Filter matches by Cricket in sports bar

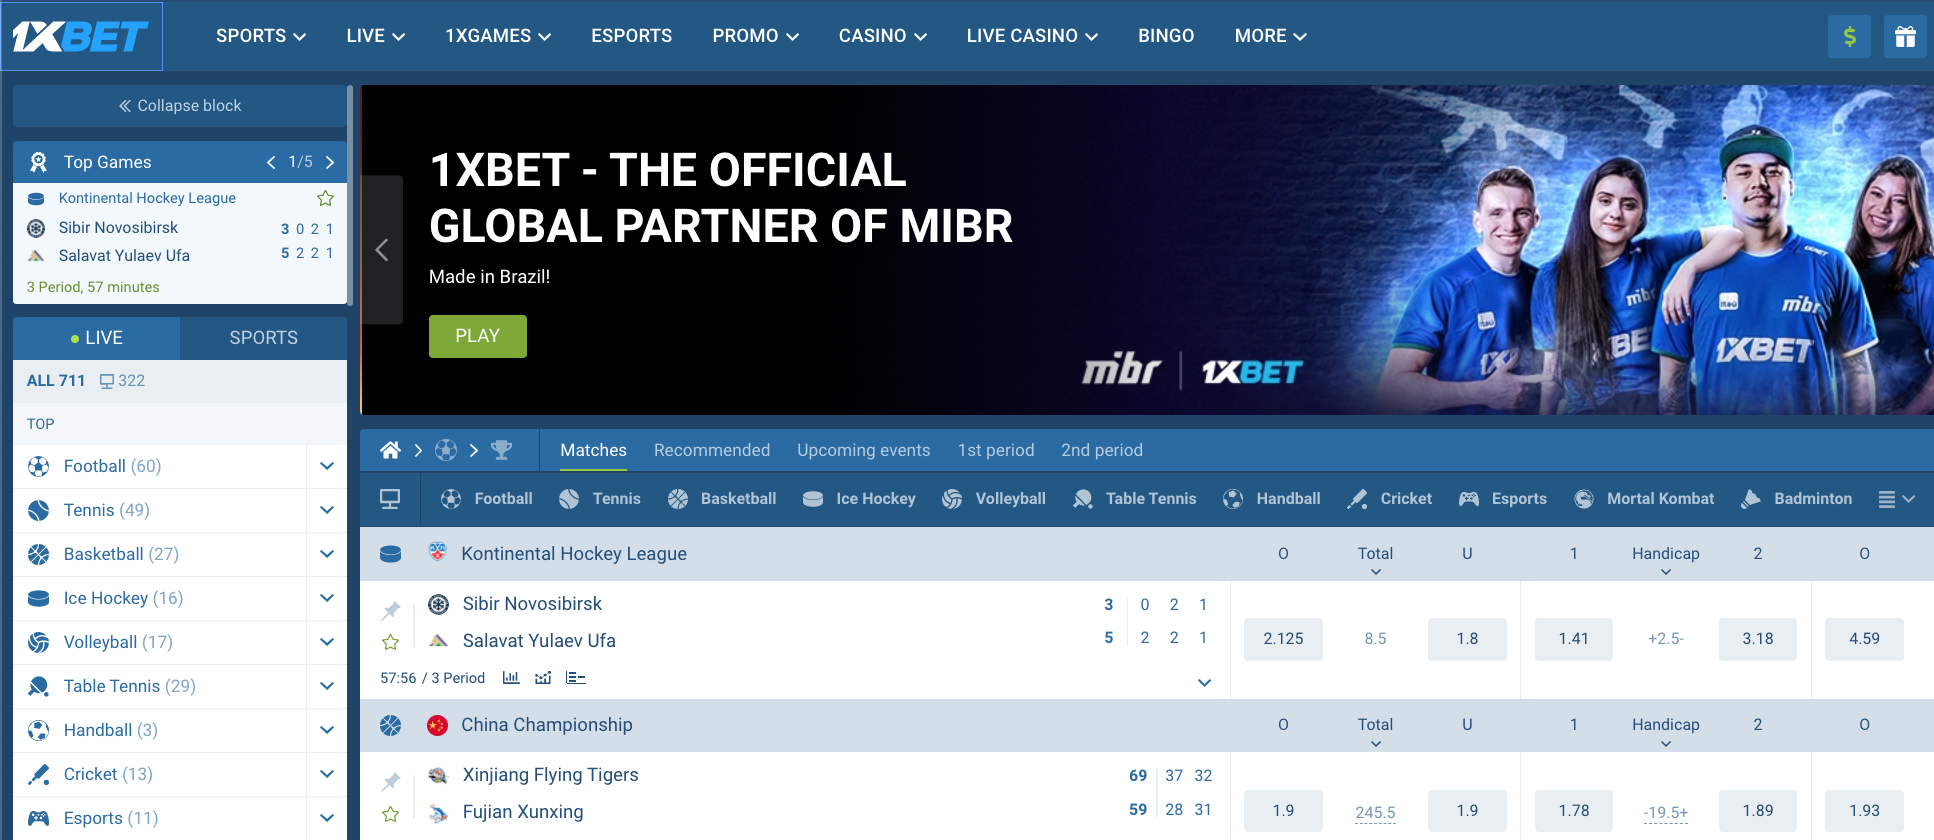click(1389, 499)
